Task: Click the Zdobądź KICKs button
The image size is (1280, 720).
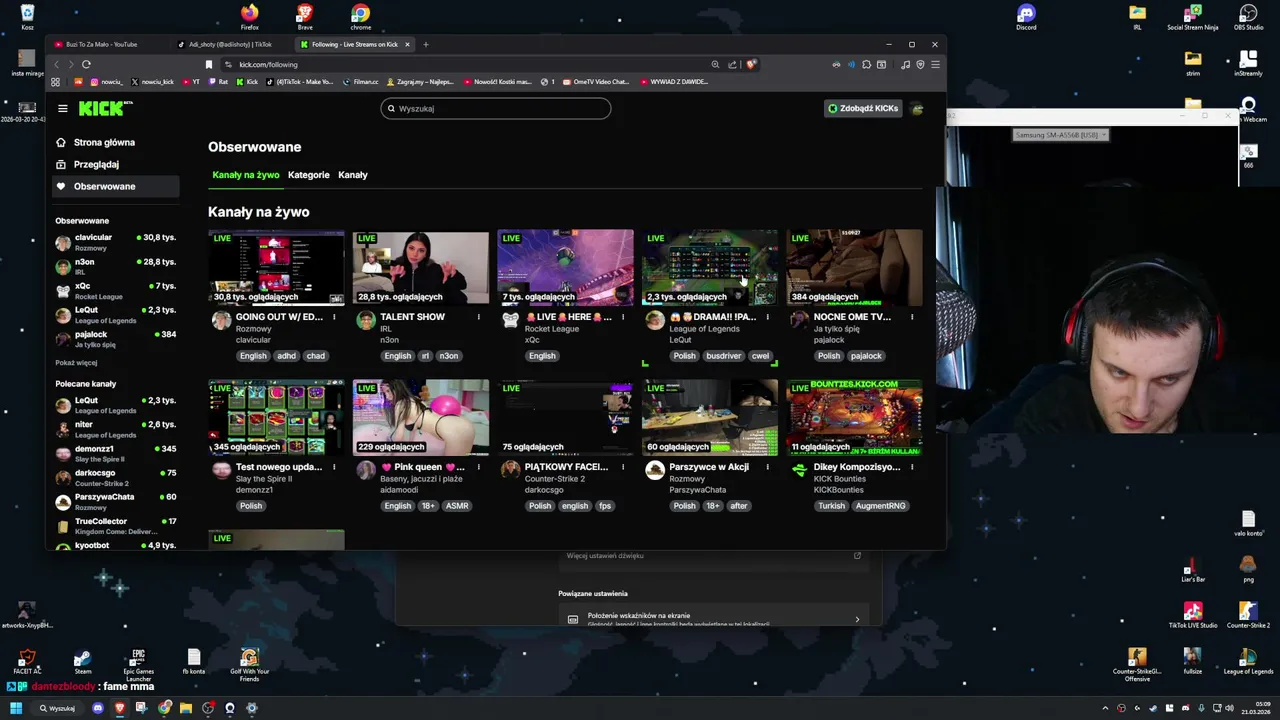Action: pyautogui.click(x=862, y=108)
